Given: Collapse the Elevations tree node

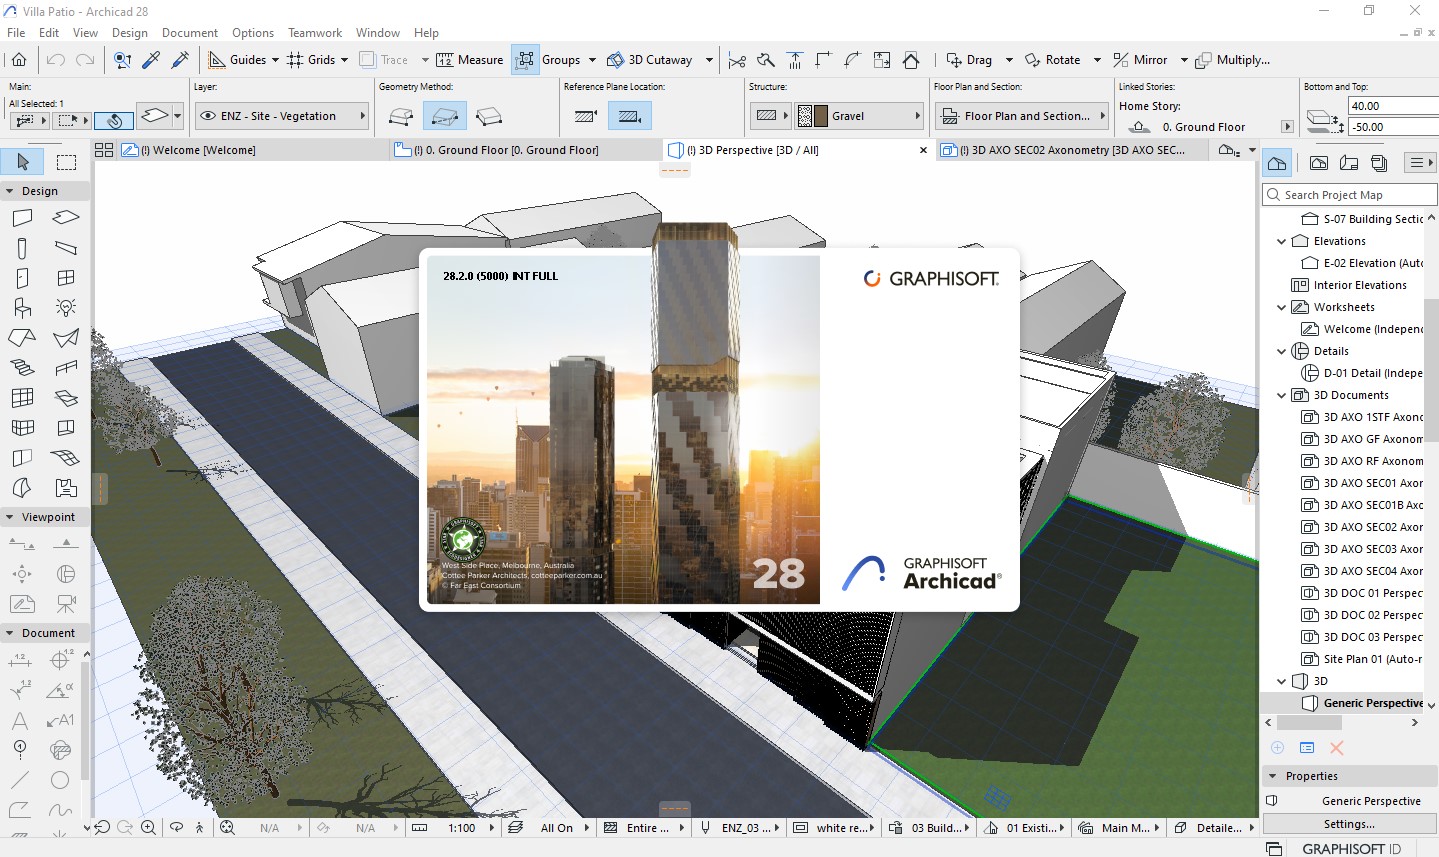Looking at the screenshot, I should 1282,241.
